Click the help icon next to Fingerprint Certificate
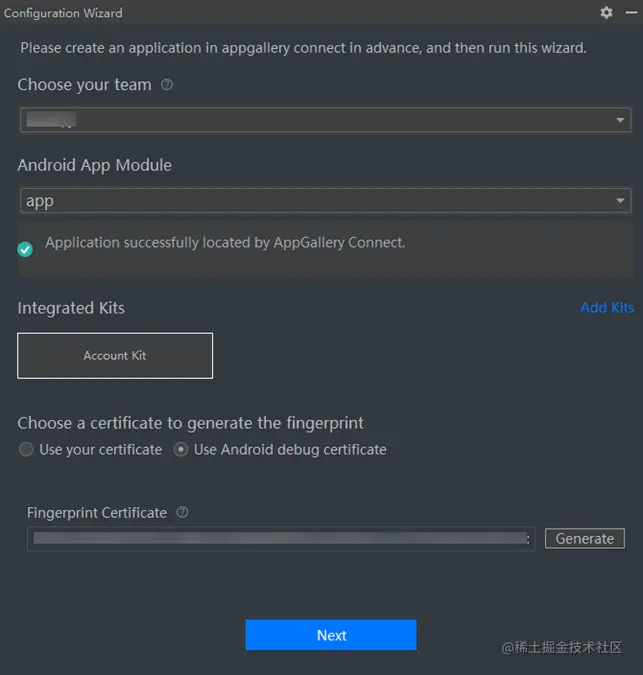 (182, 512)
